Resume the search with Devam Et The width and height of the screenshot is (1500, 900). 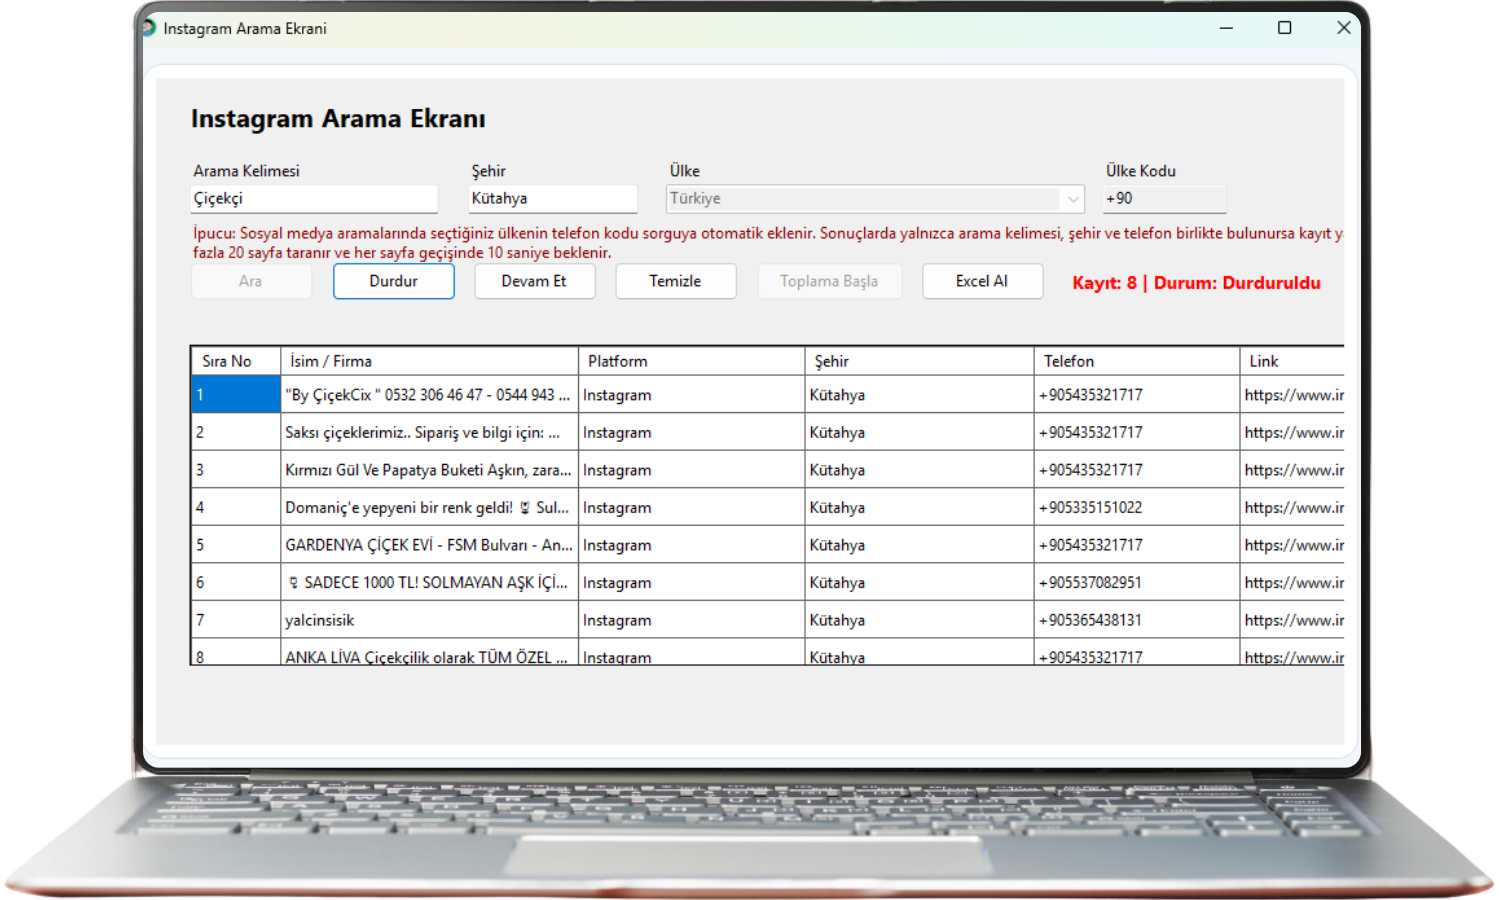(534, 281)
